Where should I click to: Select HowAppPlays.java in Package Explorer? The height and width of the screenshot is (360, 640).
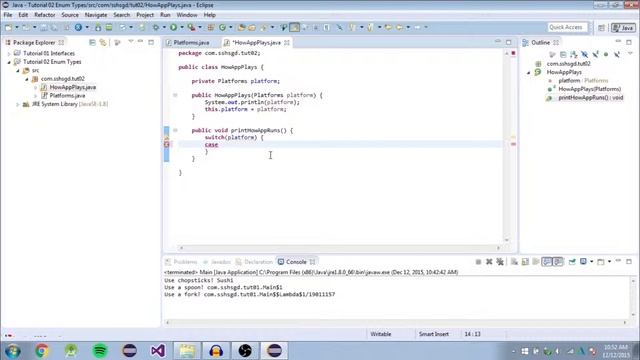pyautogui.click(x=73, y=87)
